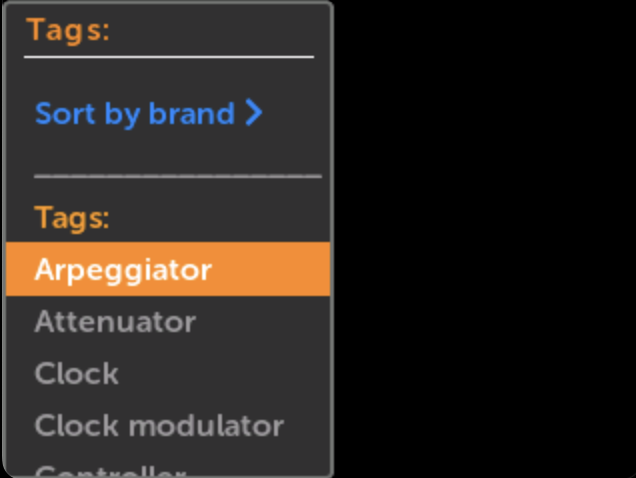Filter modules by Arpeggiator
This screenshot has height=478, width=636.
[123, 270]
